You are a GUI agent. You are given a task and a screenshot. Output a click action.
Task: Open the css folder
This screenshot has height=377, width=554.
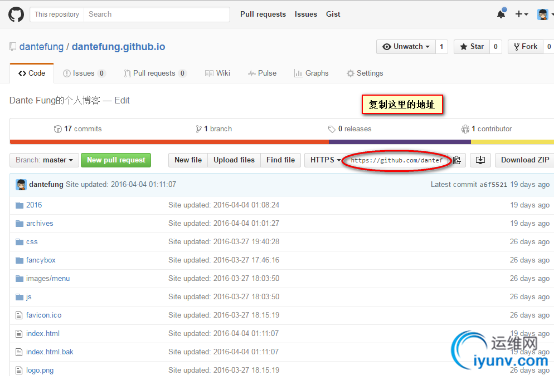coord(32,242)
